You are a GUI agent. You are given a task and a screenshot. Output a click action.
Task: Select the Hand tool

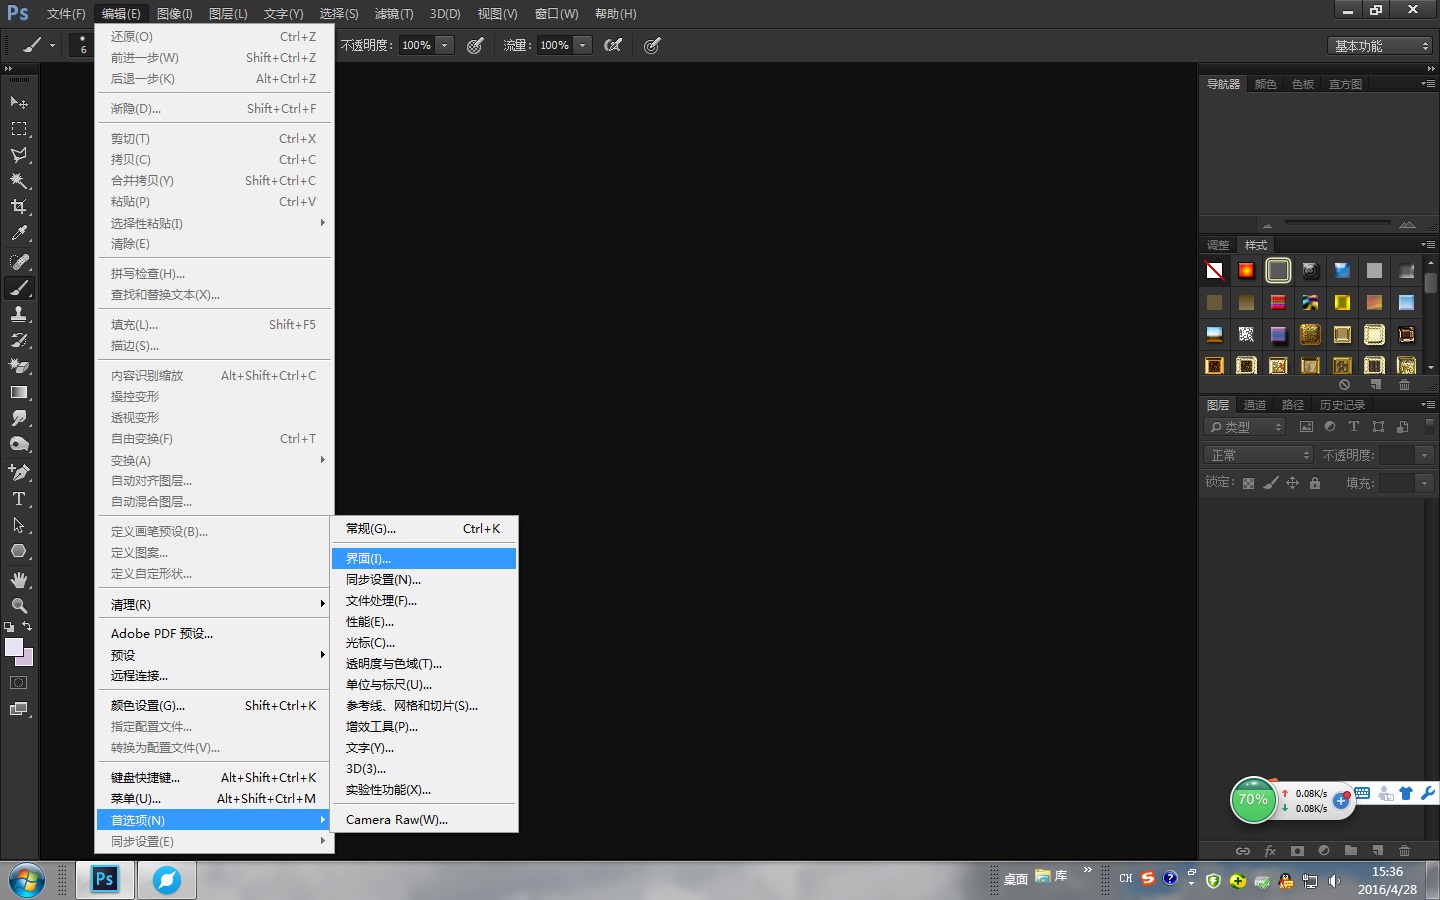pyautogui.click(x=19, y=580)
